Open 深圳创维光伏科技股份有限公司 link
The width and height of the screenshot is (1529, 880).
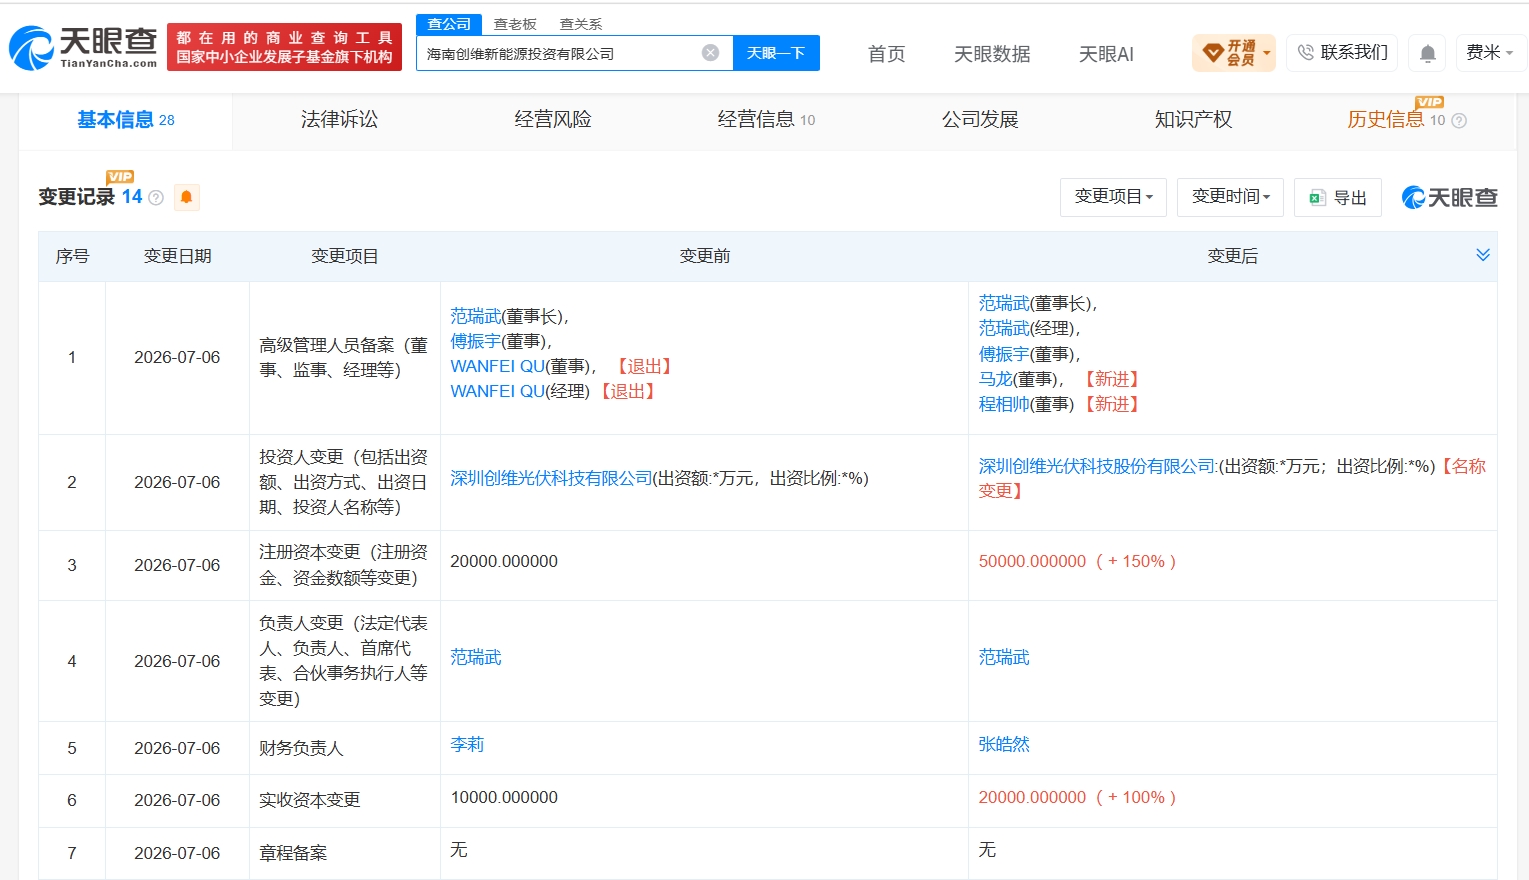[1097, 466]
